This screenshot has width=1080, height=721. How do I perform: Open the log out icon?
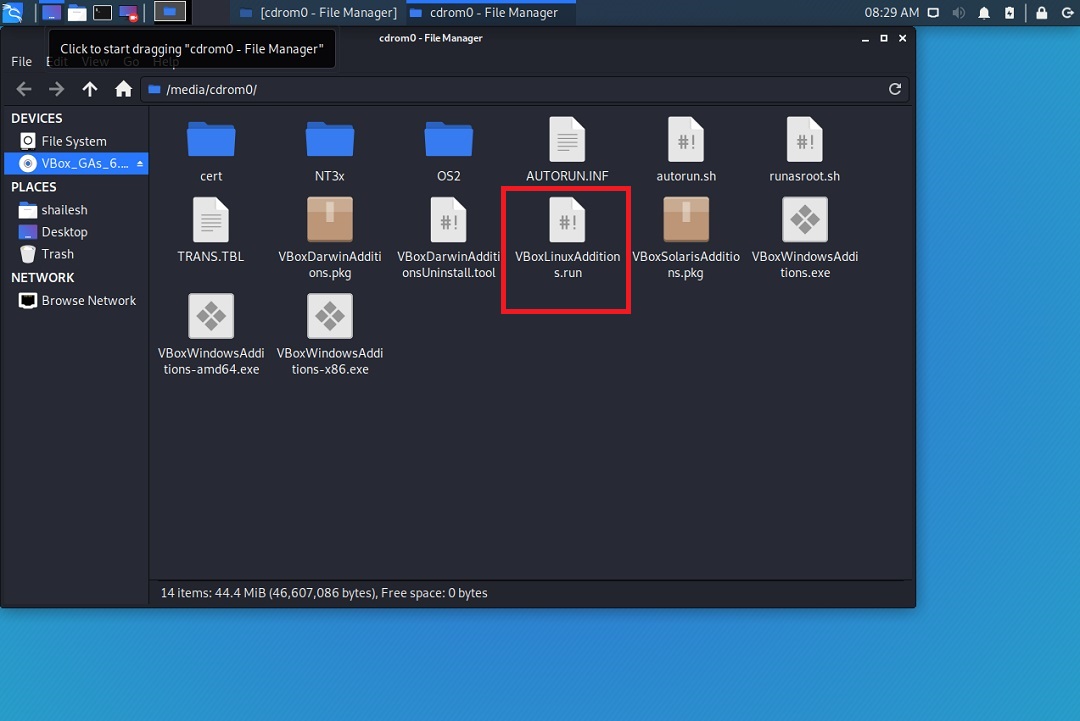click(1067, 12)
